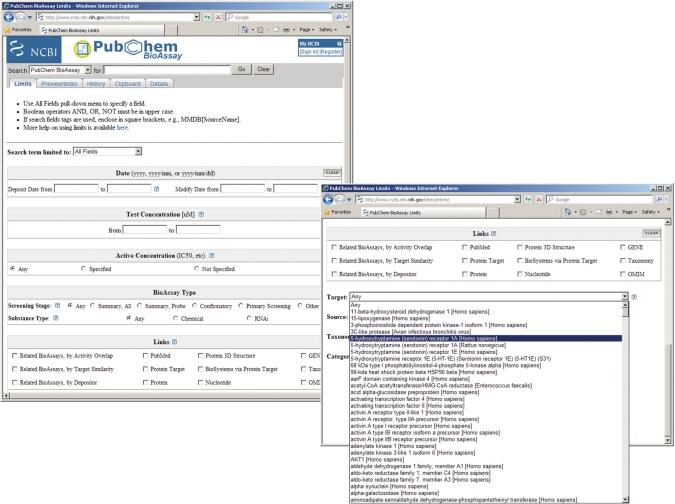Click Deposit Date from input field
Viewport: 675px width, 504px height.
pos(76,189)
